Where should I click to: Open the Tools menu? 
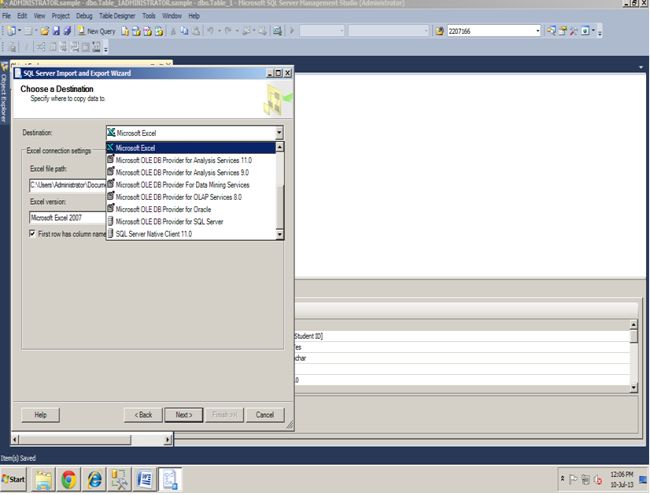click(149, 16)
